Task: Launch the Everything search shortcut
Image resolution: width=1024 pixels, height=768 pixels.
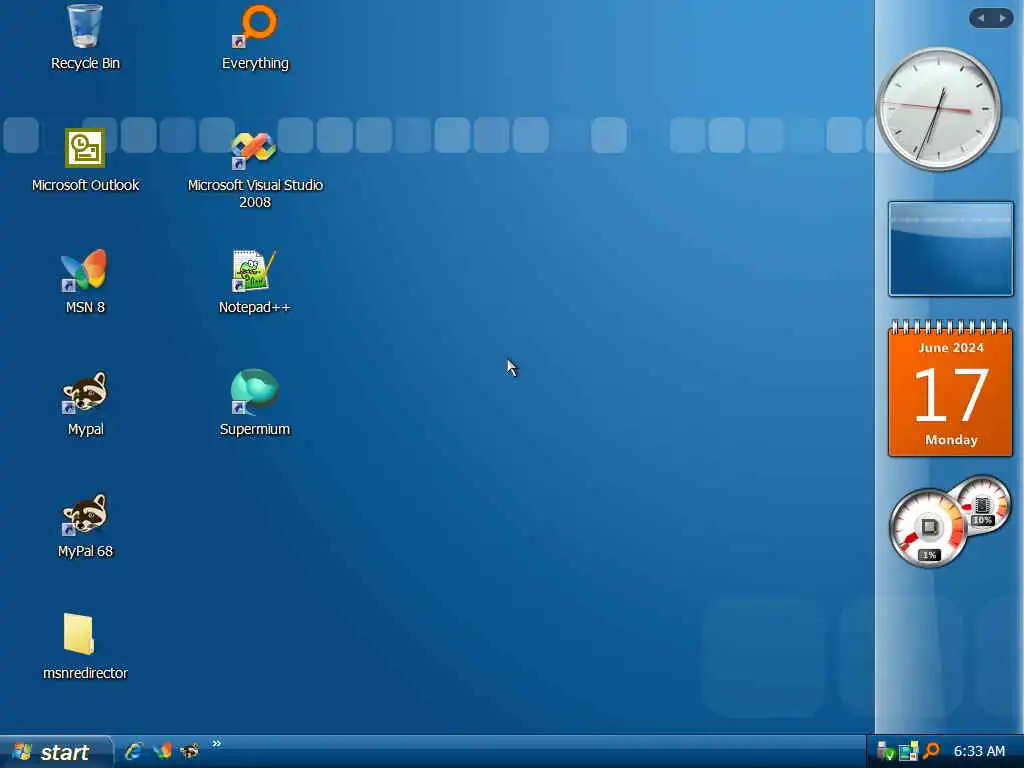Action: (255, 37)
